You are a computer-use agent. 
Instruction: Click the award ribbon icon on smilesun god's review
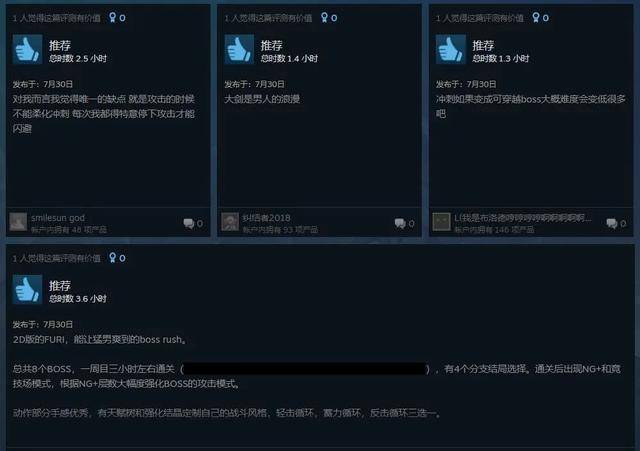coord(112,18)
